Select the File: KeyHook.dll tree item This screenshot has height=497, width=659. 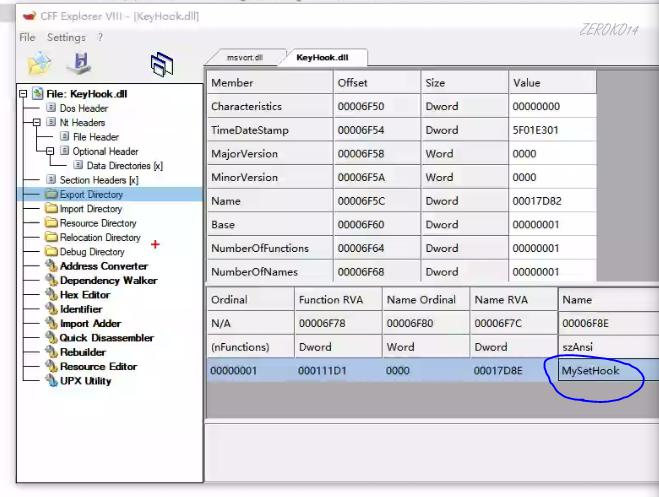click(87, 94)
